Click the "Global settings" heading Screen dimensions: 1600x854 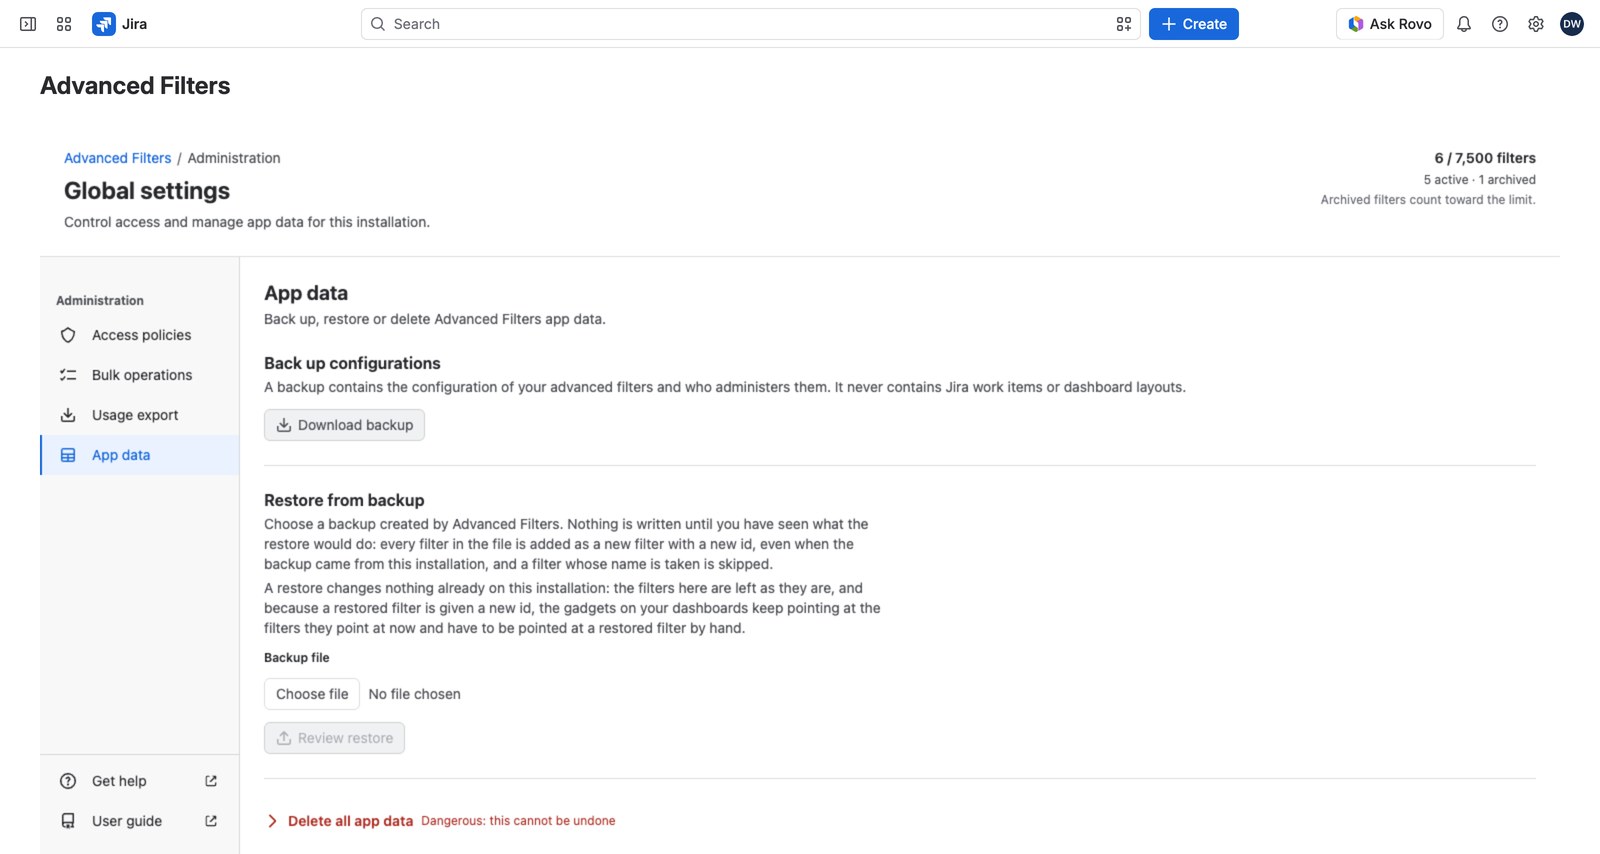(147, 191)
